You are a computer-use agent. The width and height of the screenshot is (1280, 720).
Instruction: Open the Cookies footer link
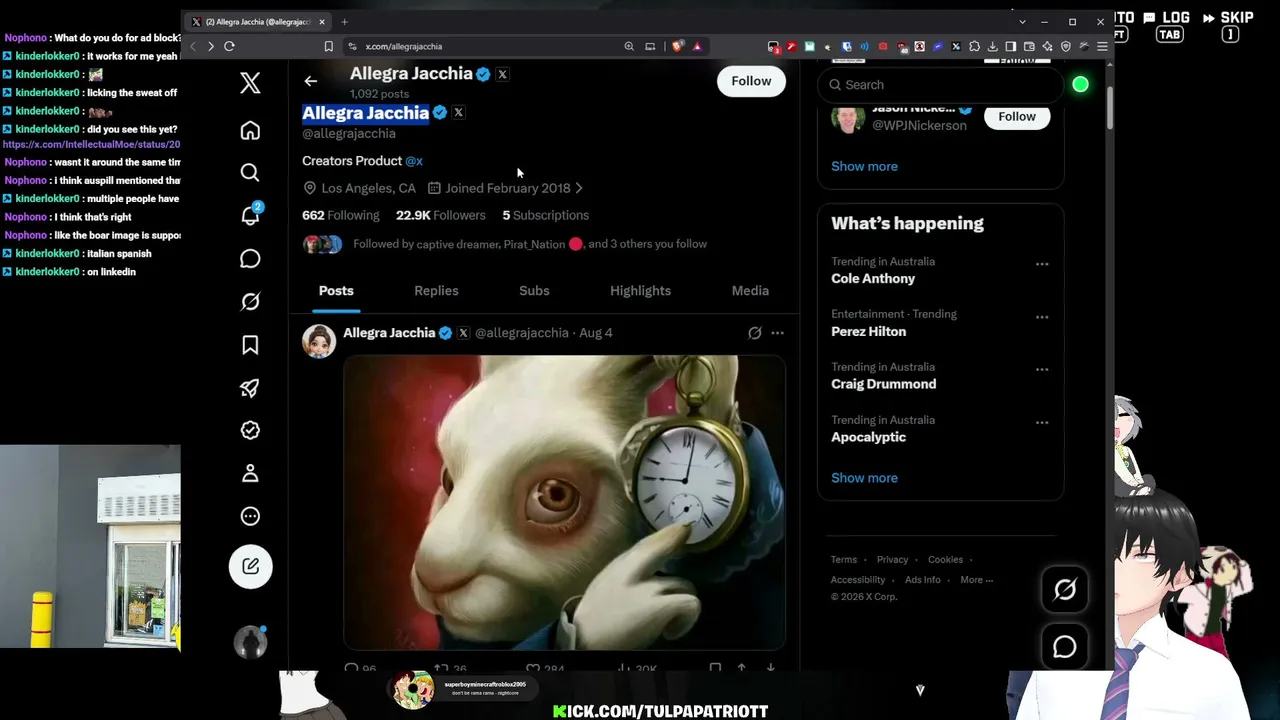[x=945, y=560]
